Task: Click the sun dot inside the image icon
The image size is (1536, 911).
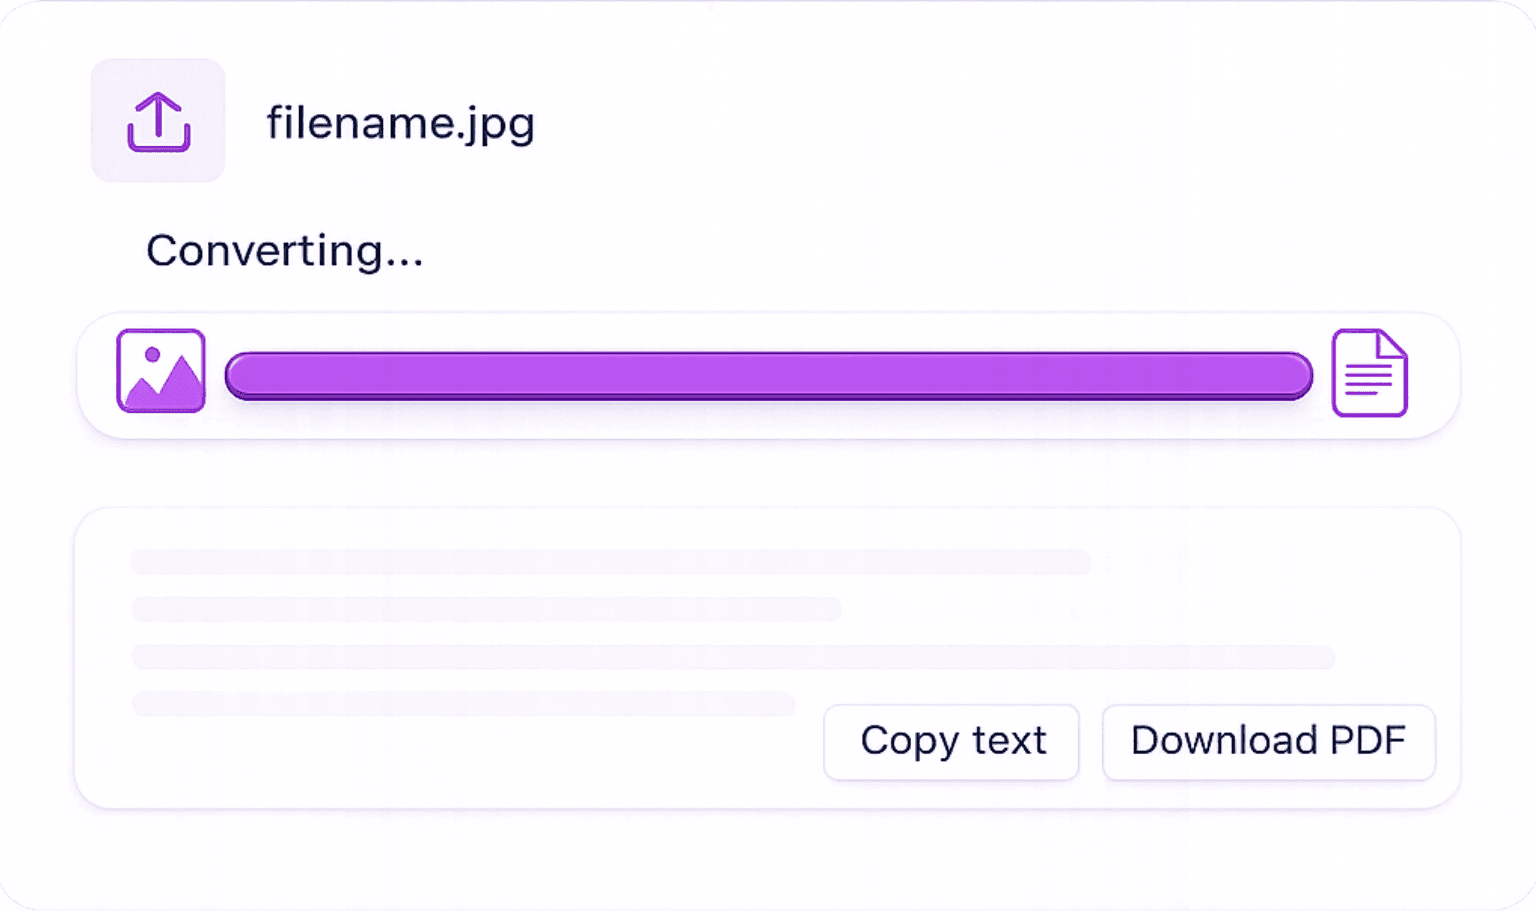Action: tap(153, 355)
